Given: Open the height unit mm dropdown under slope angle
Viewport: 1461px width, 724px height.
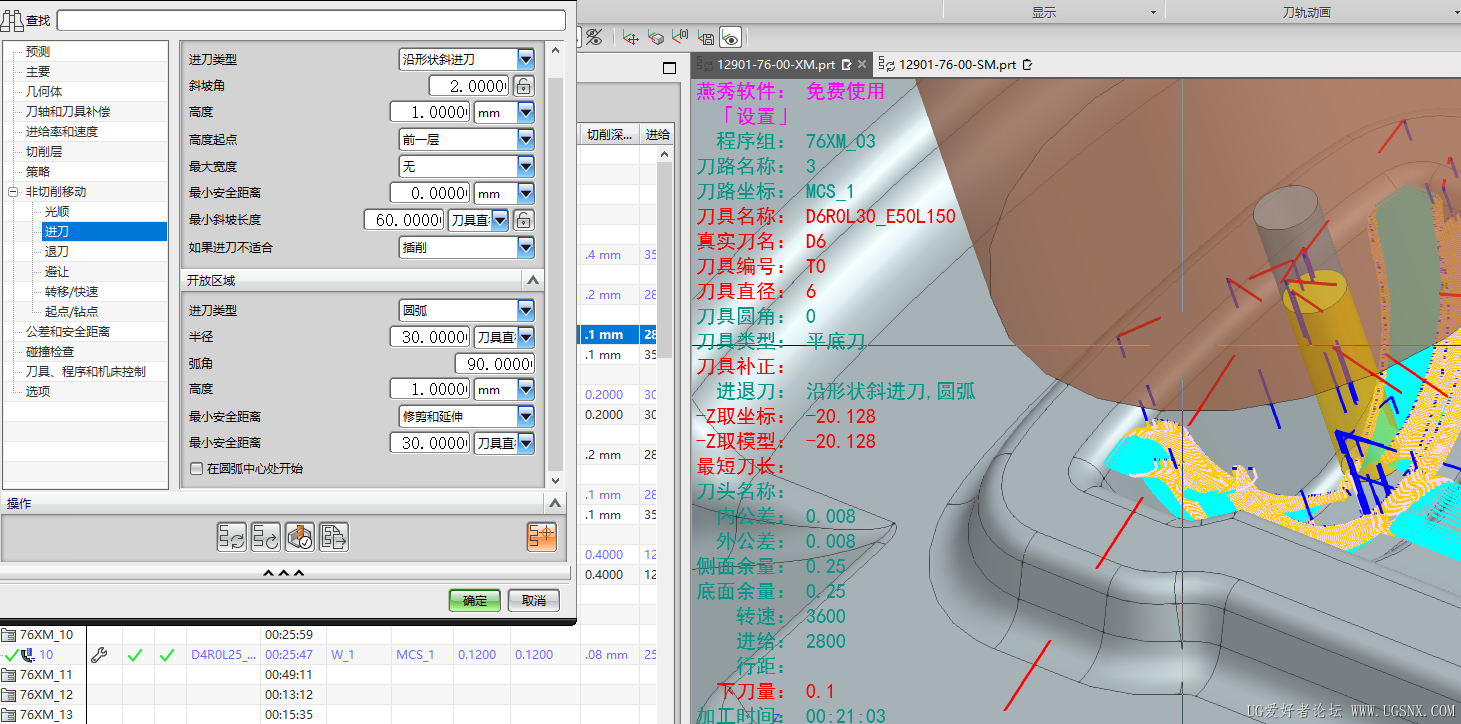Looking at the screenshot, I should 525,113.
